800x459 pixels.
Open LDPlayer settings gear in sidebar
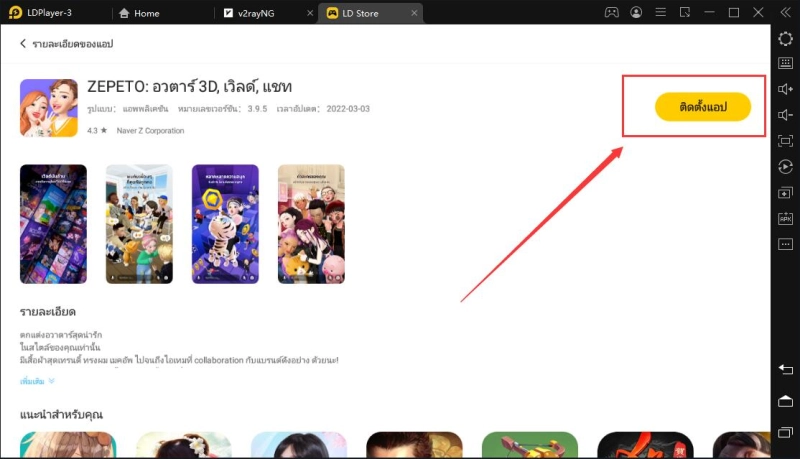point(785,39)
